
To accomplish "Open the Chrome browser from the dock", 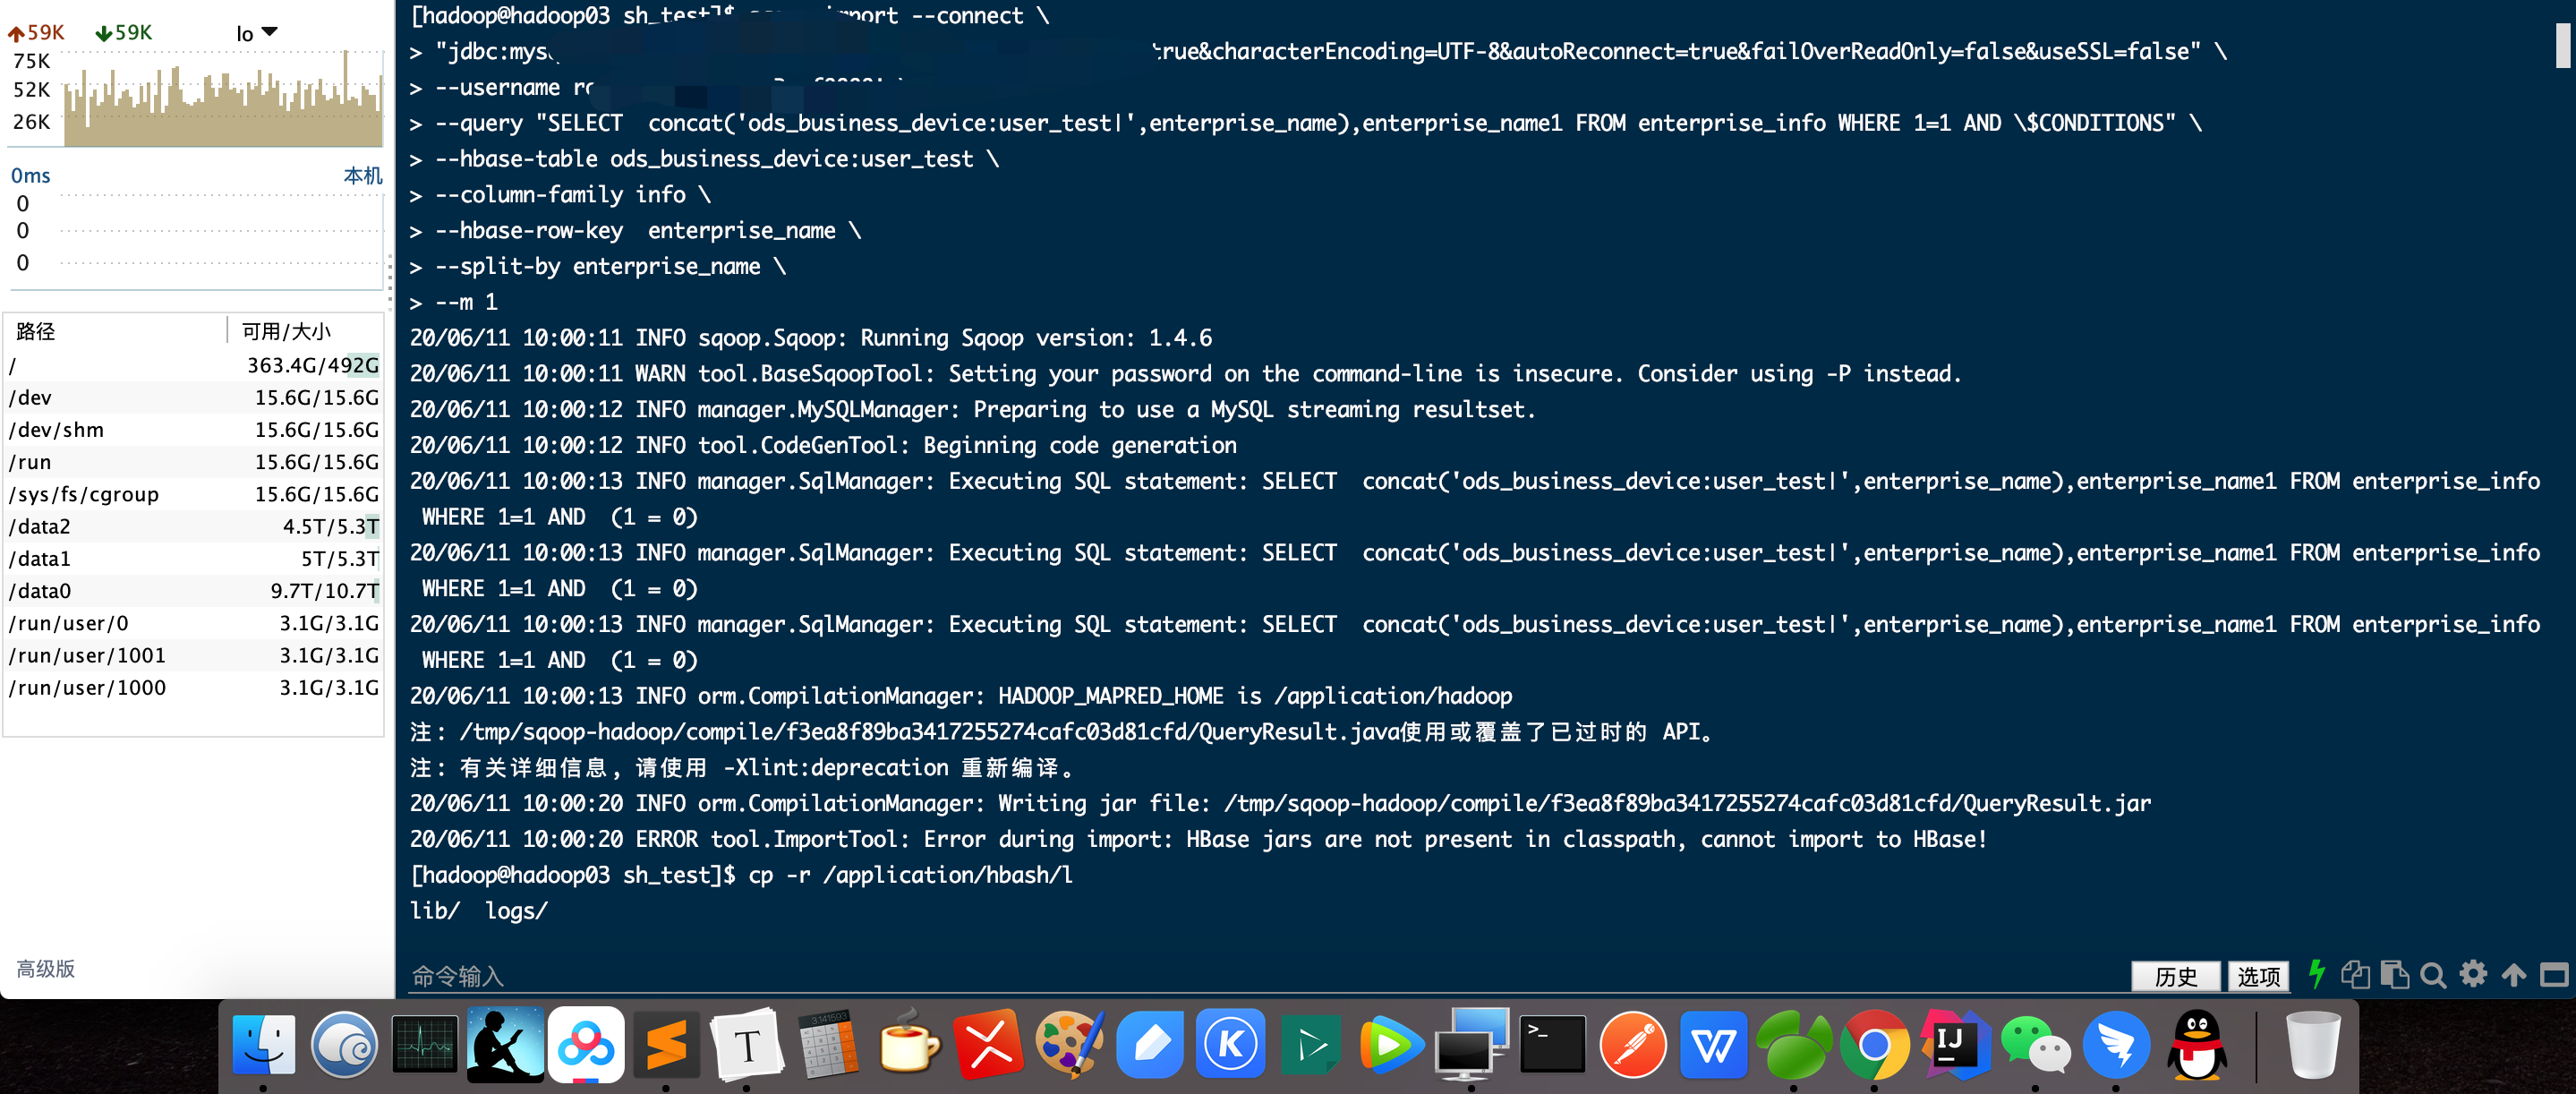I will [1874, 1045].
